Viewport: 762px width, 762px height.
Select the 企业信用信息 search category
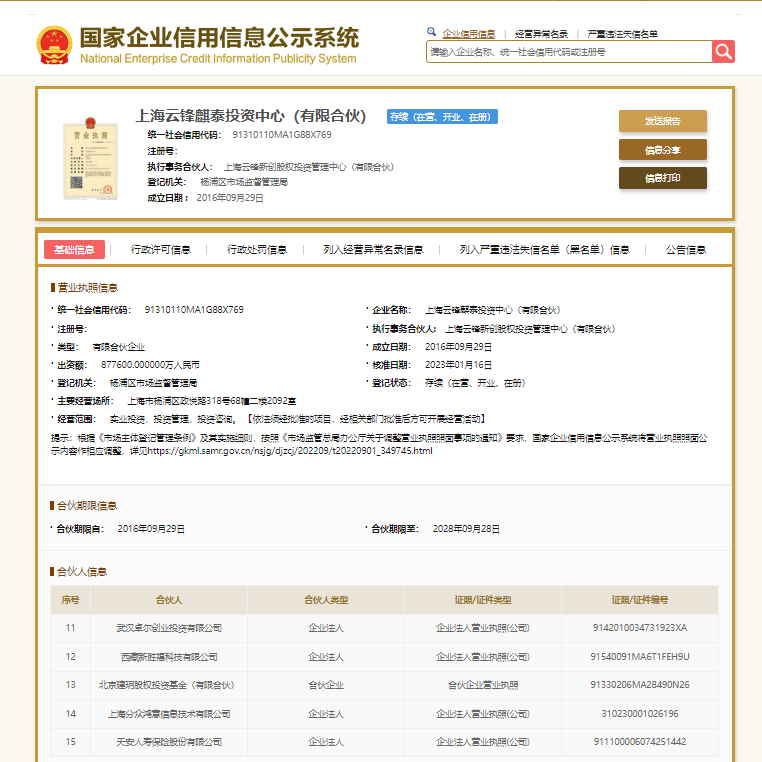click(x=468, y=34)
